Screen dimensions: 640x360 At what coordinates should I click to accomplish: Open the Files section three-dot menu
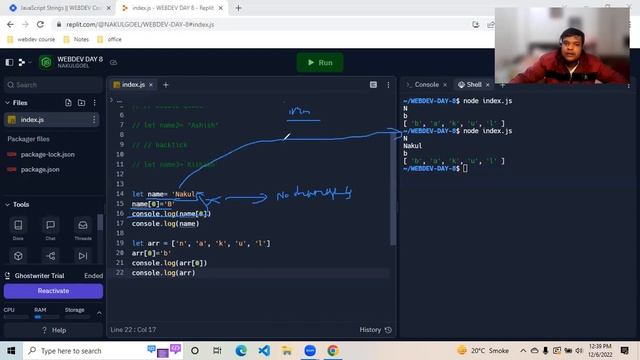click(x=95, y=103)
